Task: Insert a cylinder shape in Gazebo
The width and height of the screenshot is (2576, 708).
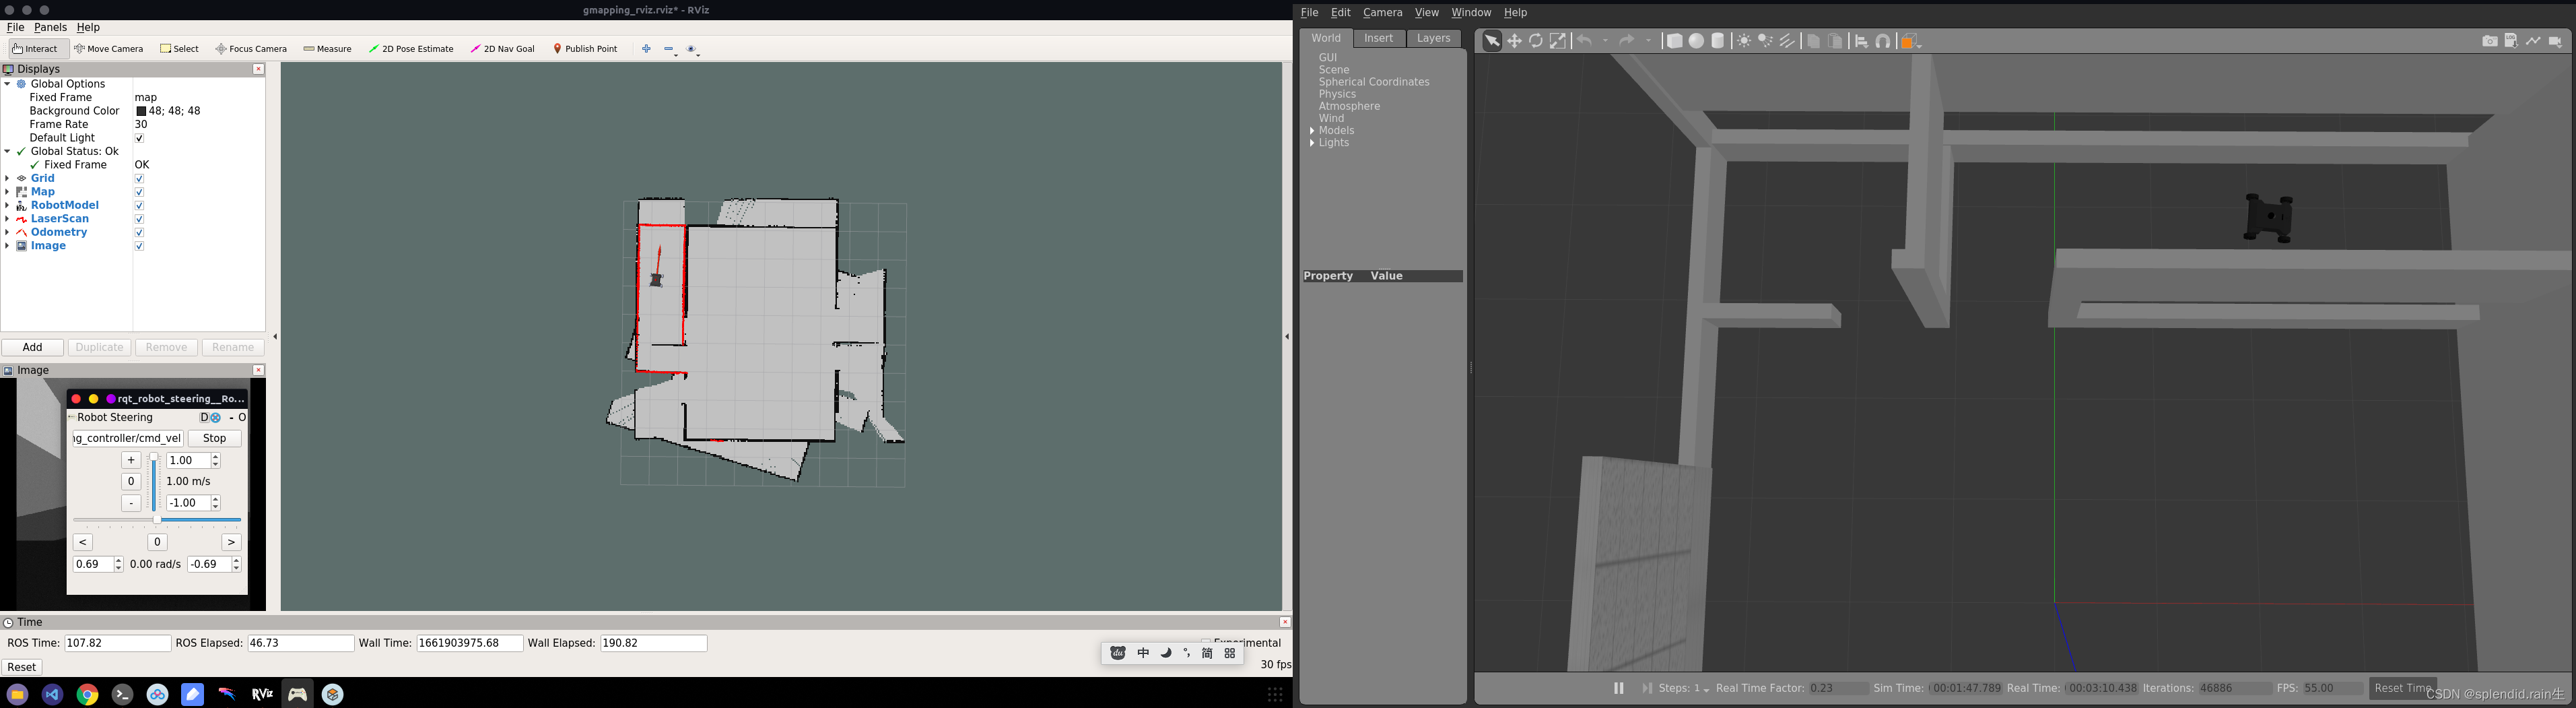Action: (1718, 41)
